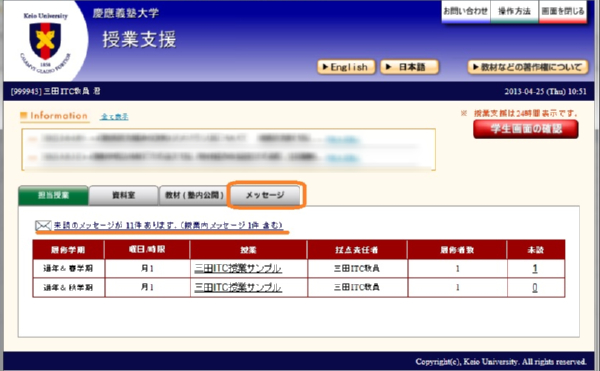
Task: Click the 履修学期 column header
Action: 68,250
